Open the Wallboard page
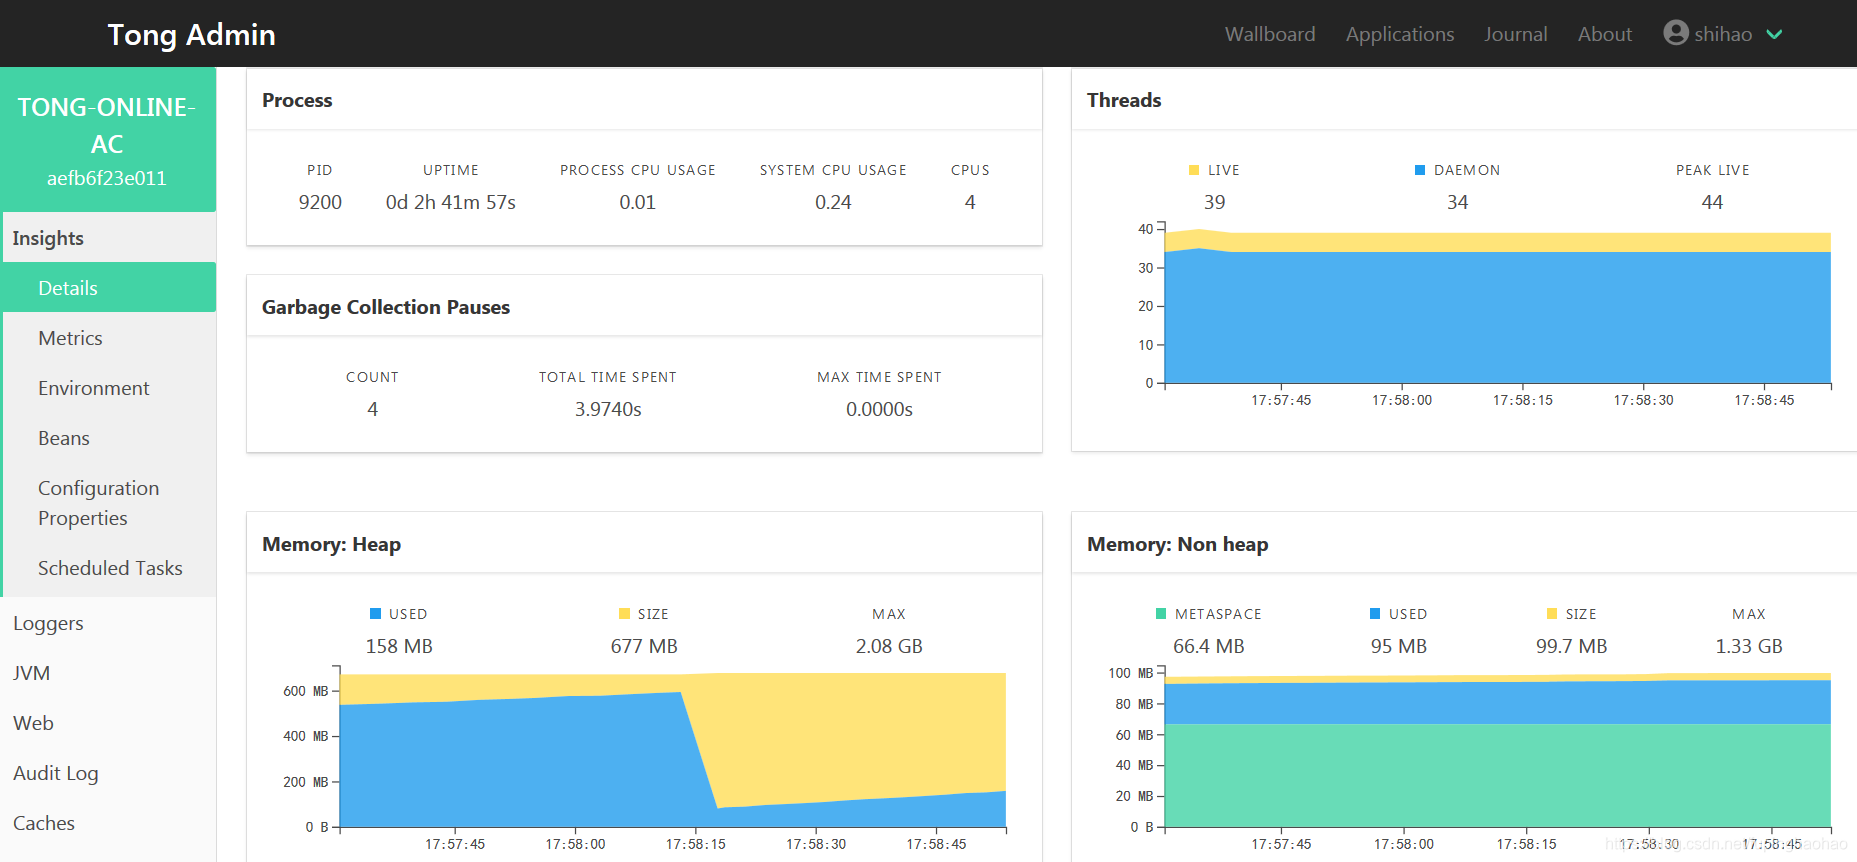The image size is (1857, 862). [1270, 34]
